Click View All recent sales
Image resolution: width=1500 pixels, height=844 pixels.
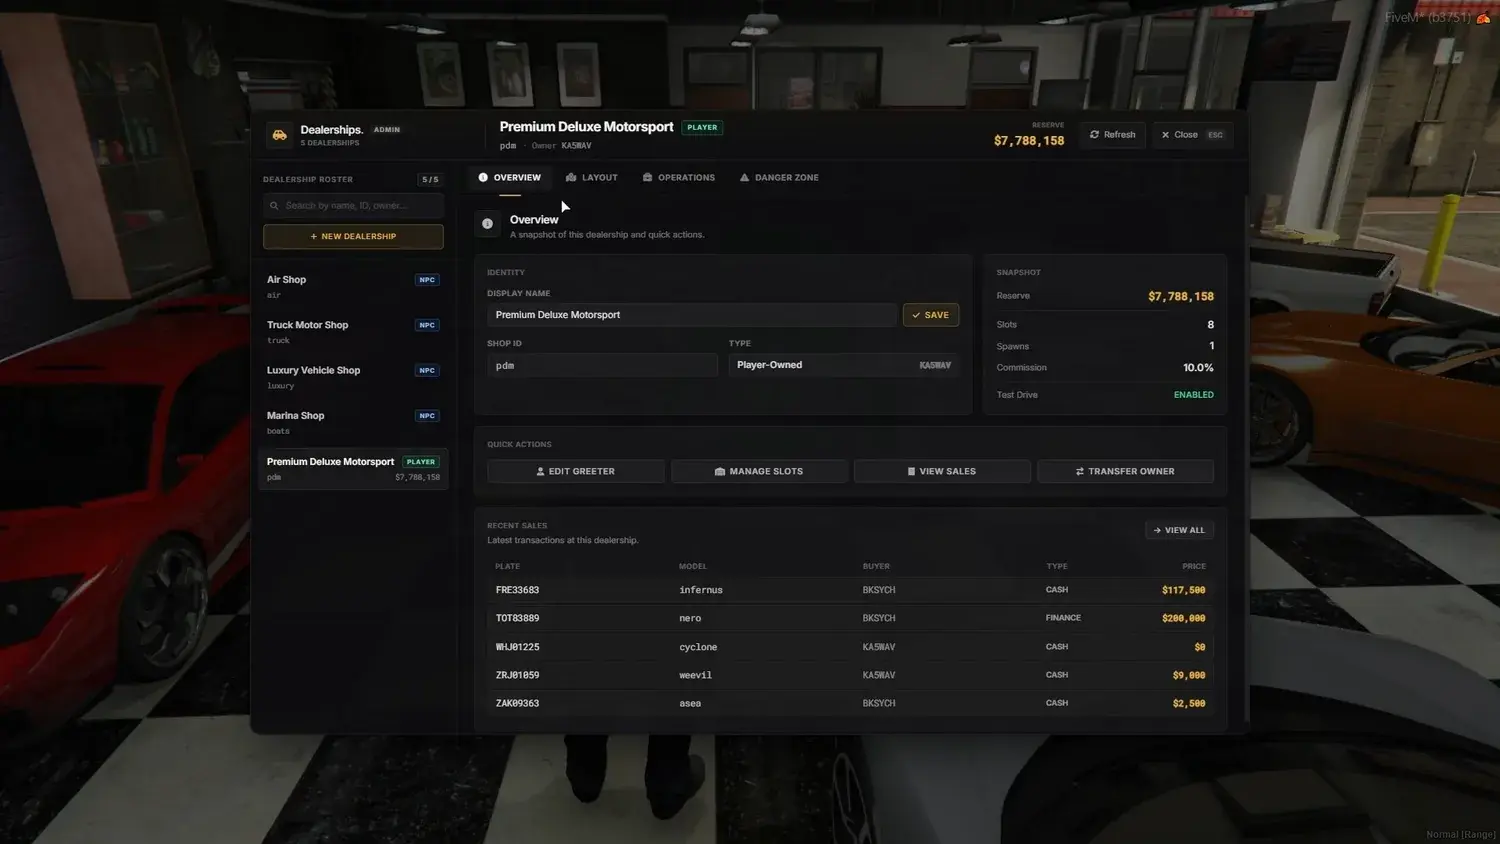[x=1179, y=530]
